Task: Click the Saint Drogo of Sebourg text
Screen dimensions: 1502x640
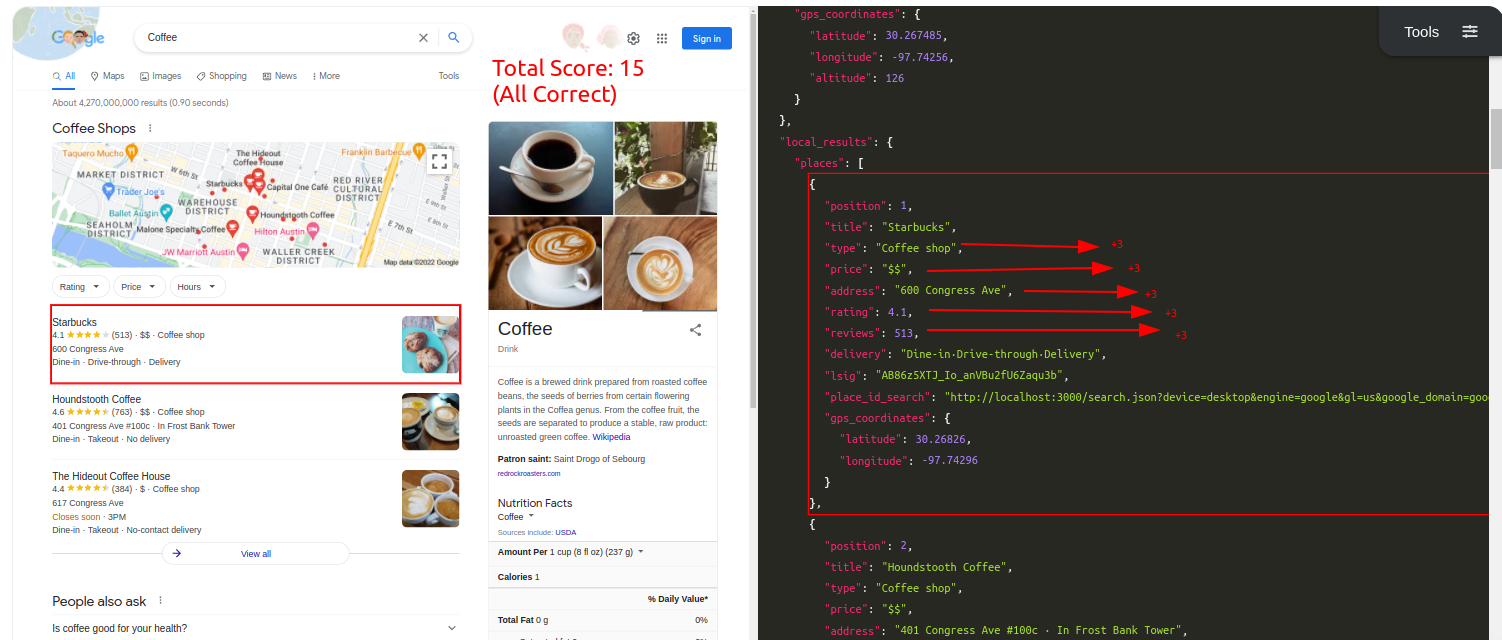Action: [599, 459]
